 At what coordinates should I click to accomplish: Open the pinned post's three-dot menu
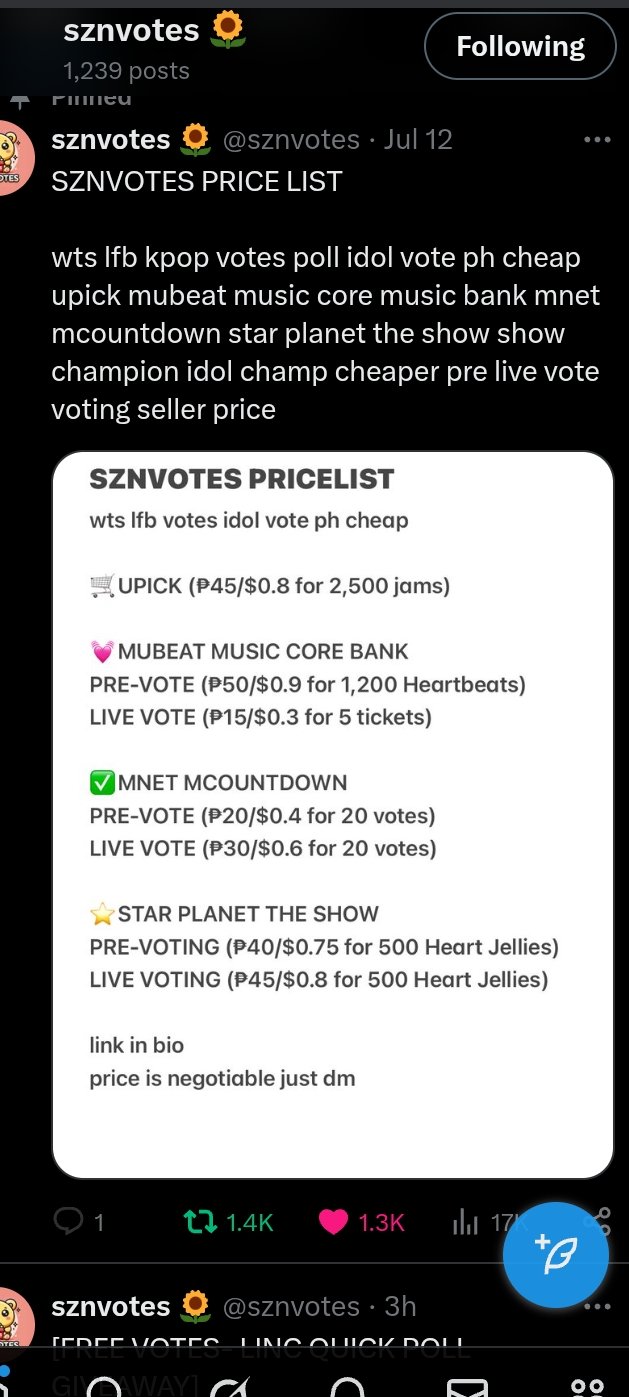pyautogui.click(x=596, y=140)
